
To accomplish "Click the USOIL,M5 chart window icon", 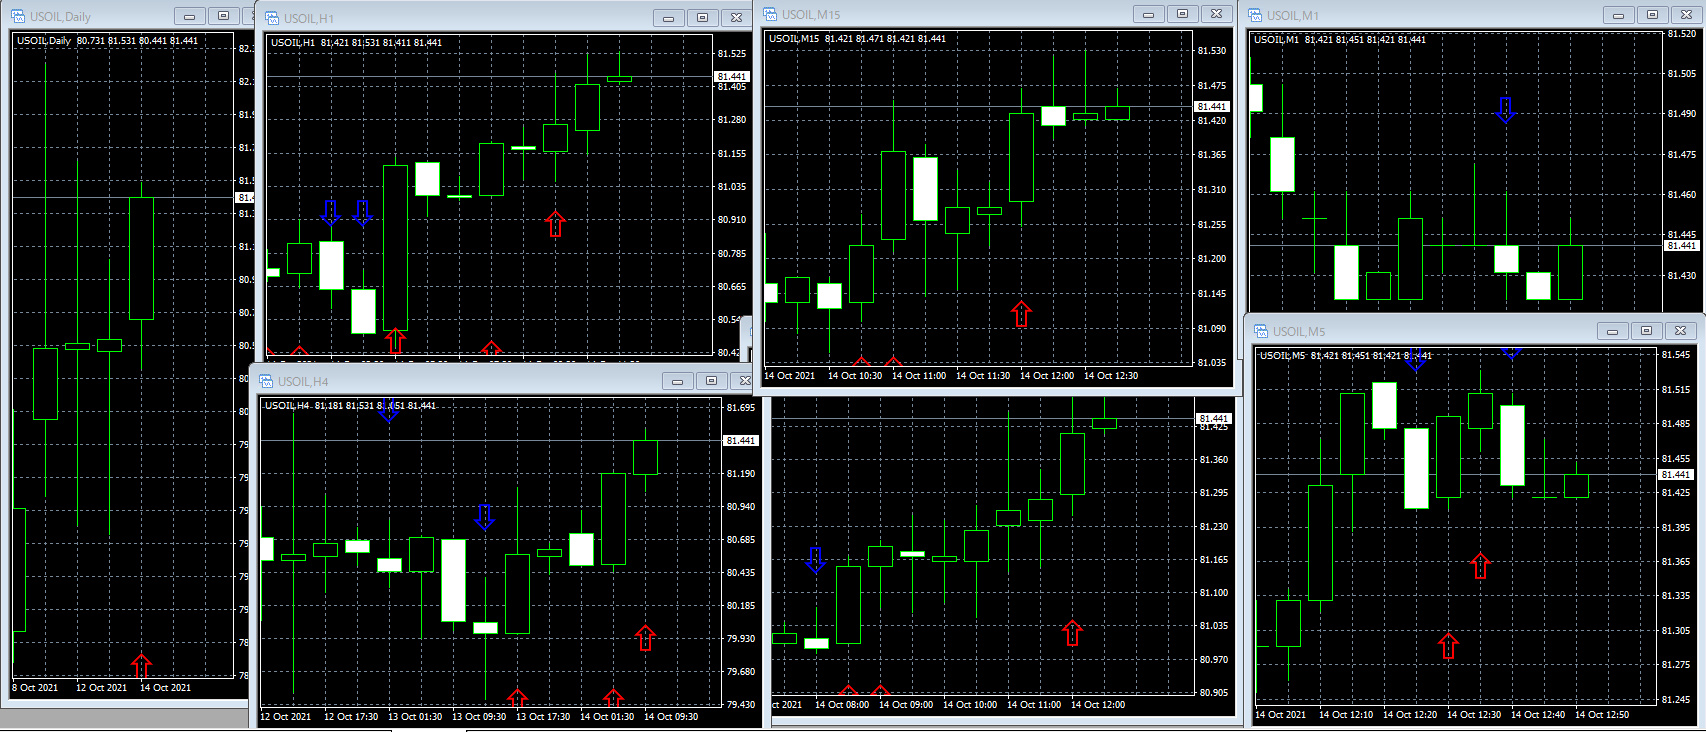I will pyautogui.click(x=1260, y=331).
